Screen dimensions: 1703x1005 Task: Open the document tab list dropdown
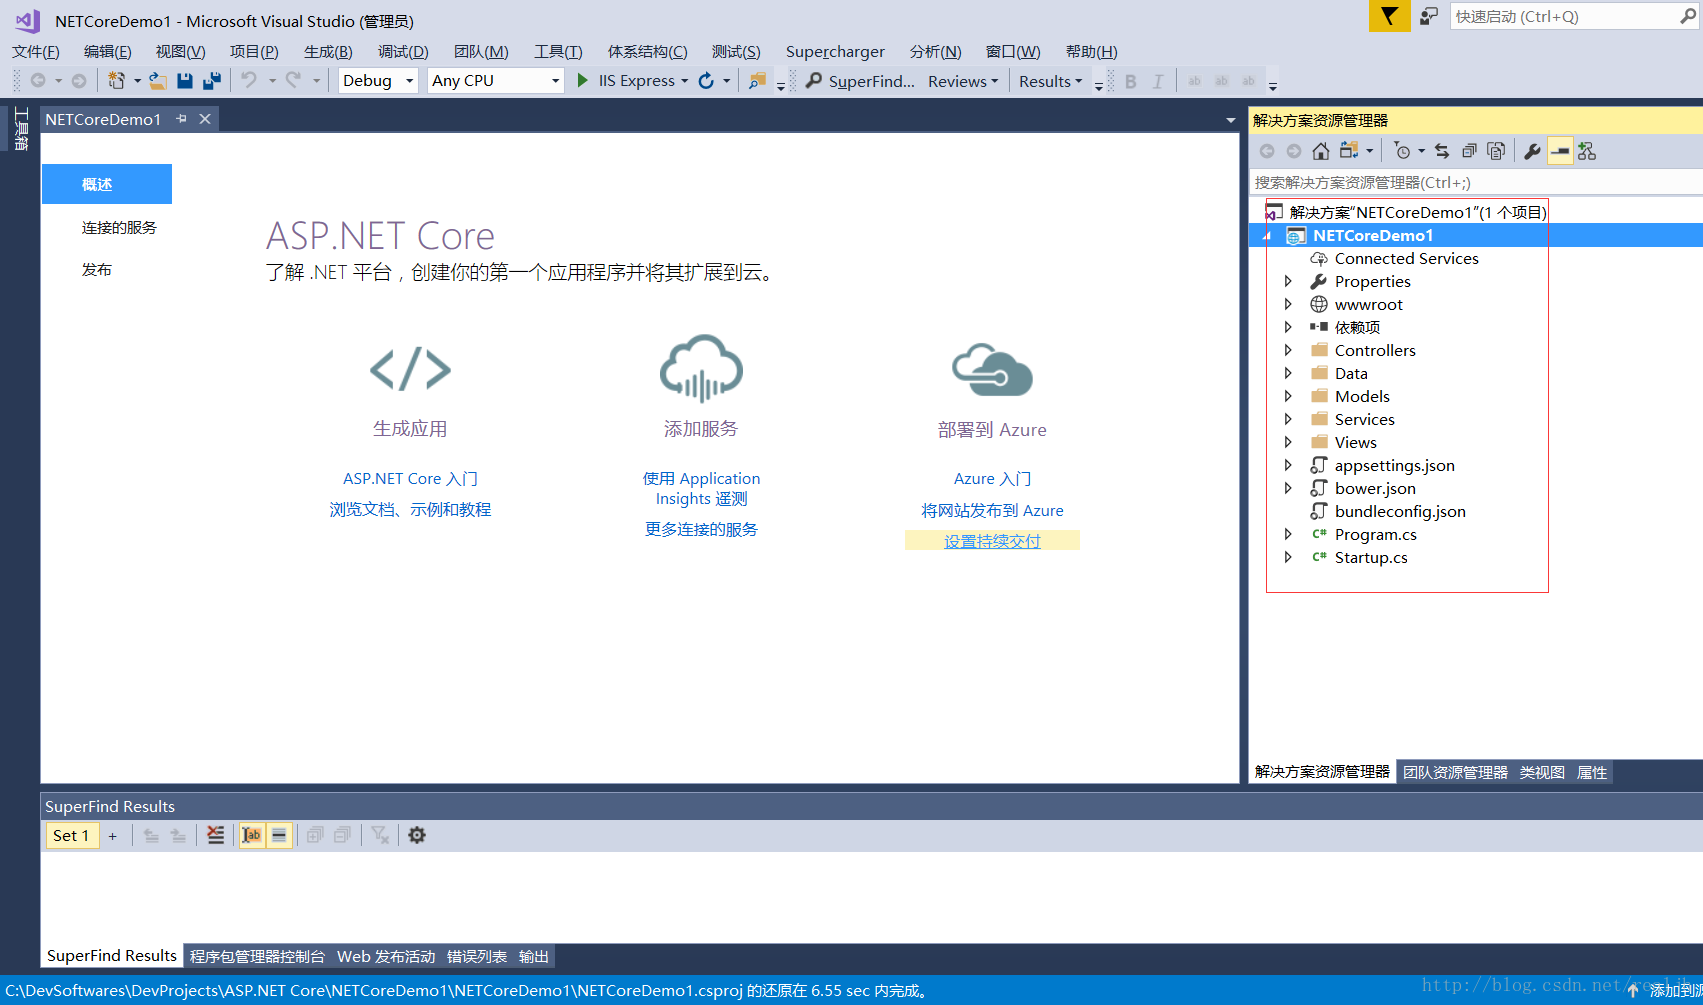pyautogui.click(x=1231, y=120)
